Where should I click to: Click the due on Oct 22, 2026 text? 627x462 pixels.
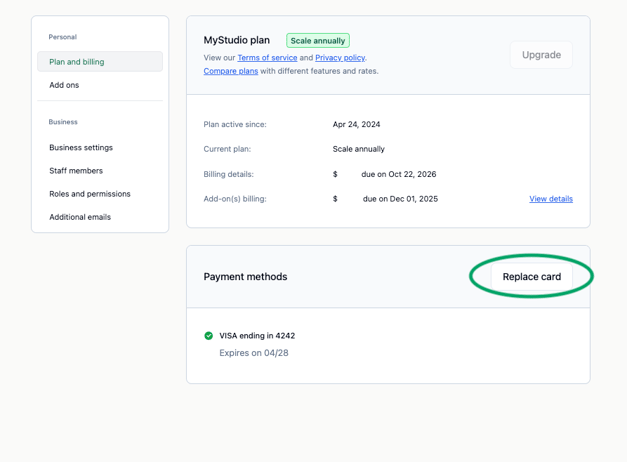[398, 174]
